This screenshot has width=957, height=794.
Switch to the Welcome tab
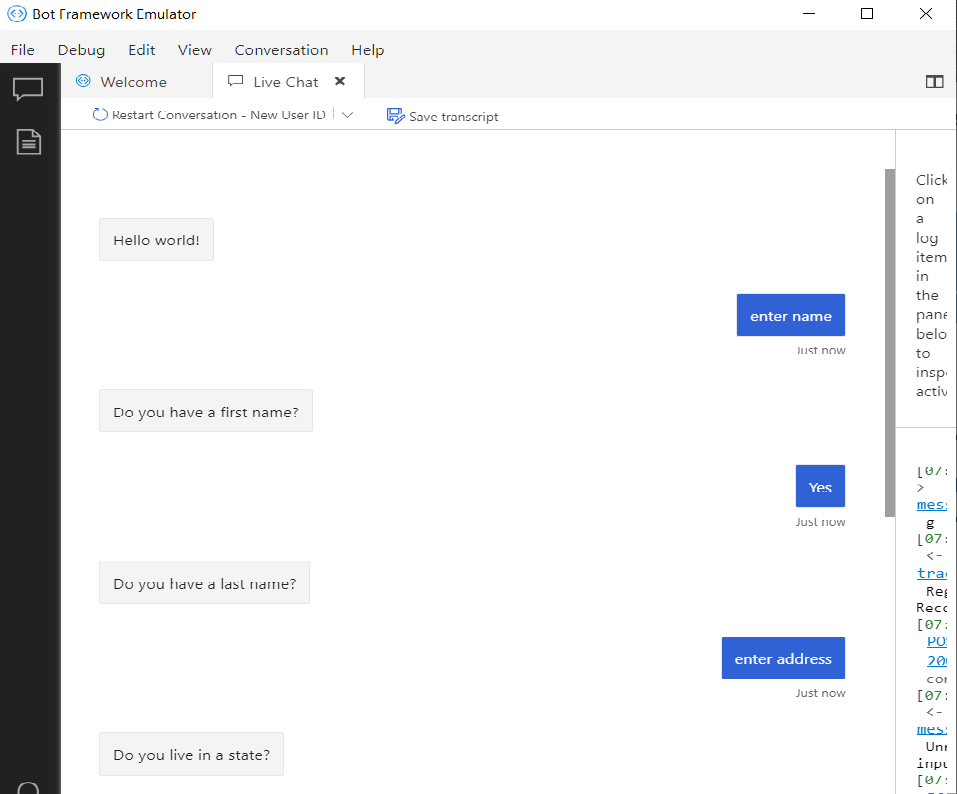[137, 81]
